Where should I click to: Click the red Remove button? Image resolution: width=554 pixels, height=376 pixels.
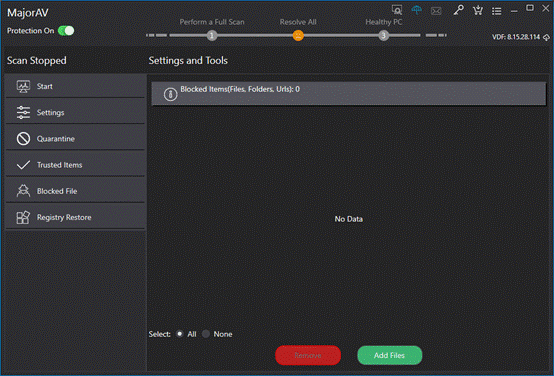(308, 355)
